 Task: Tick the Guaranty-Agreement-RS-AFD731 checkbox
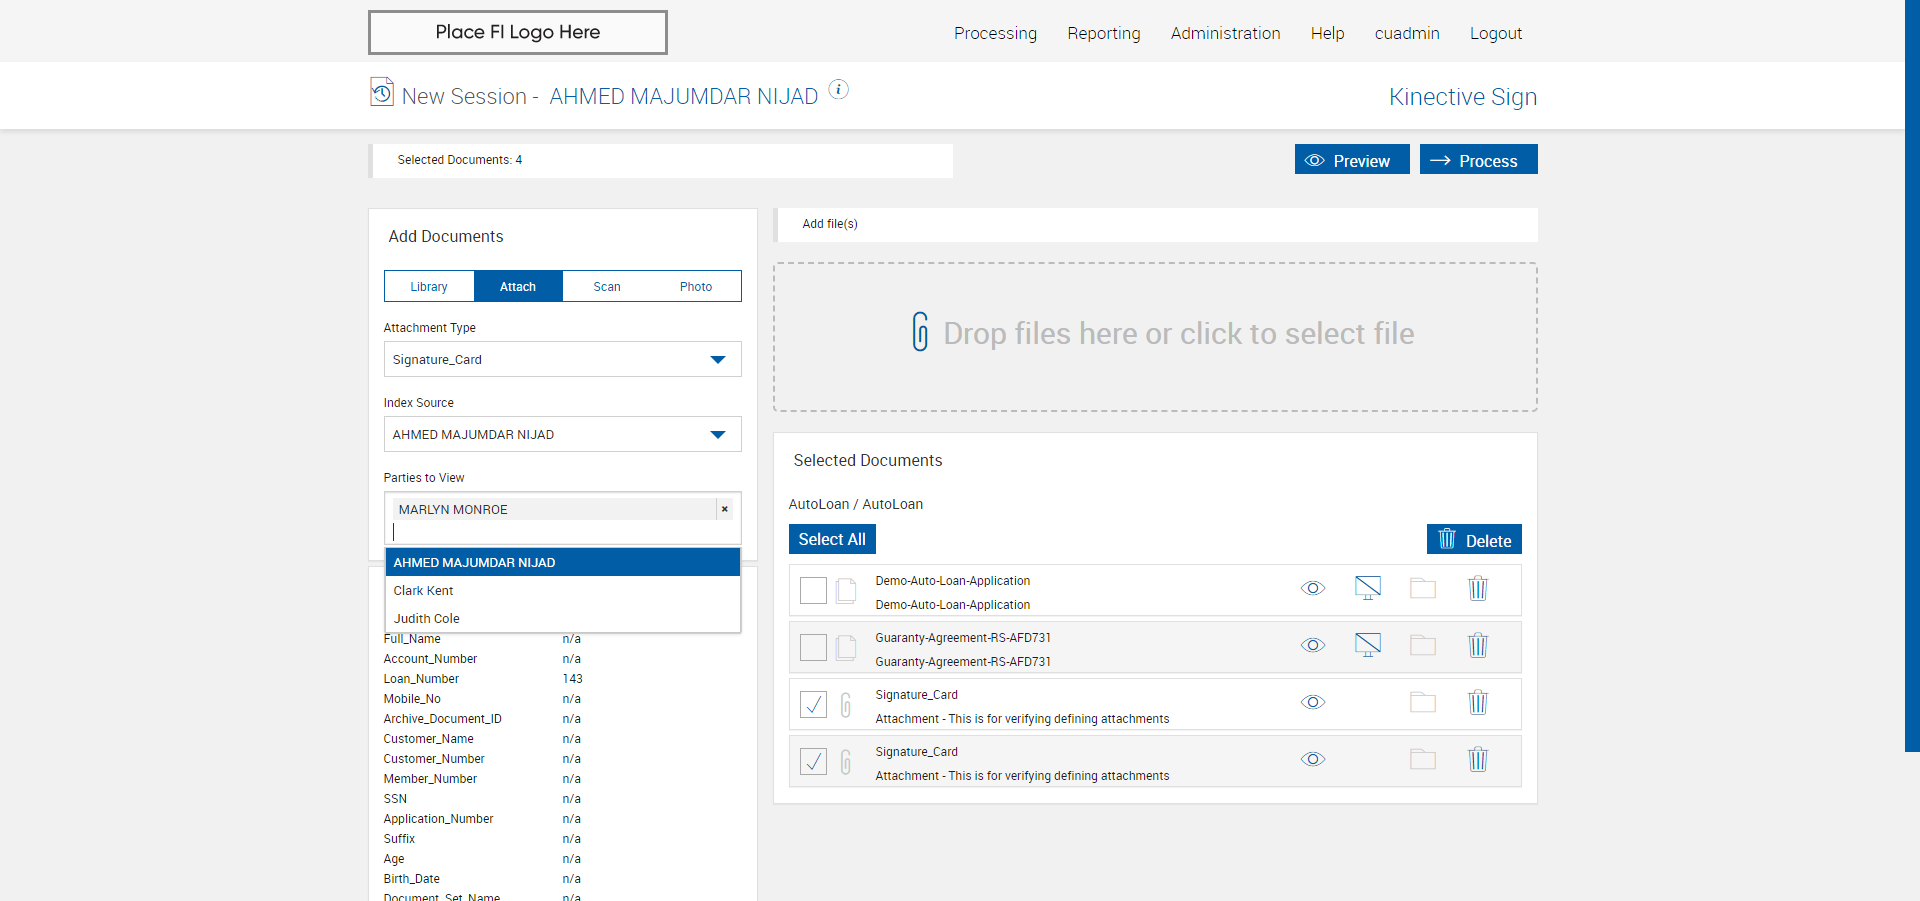point(813,648)
